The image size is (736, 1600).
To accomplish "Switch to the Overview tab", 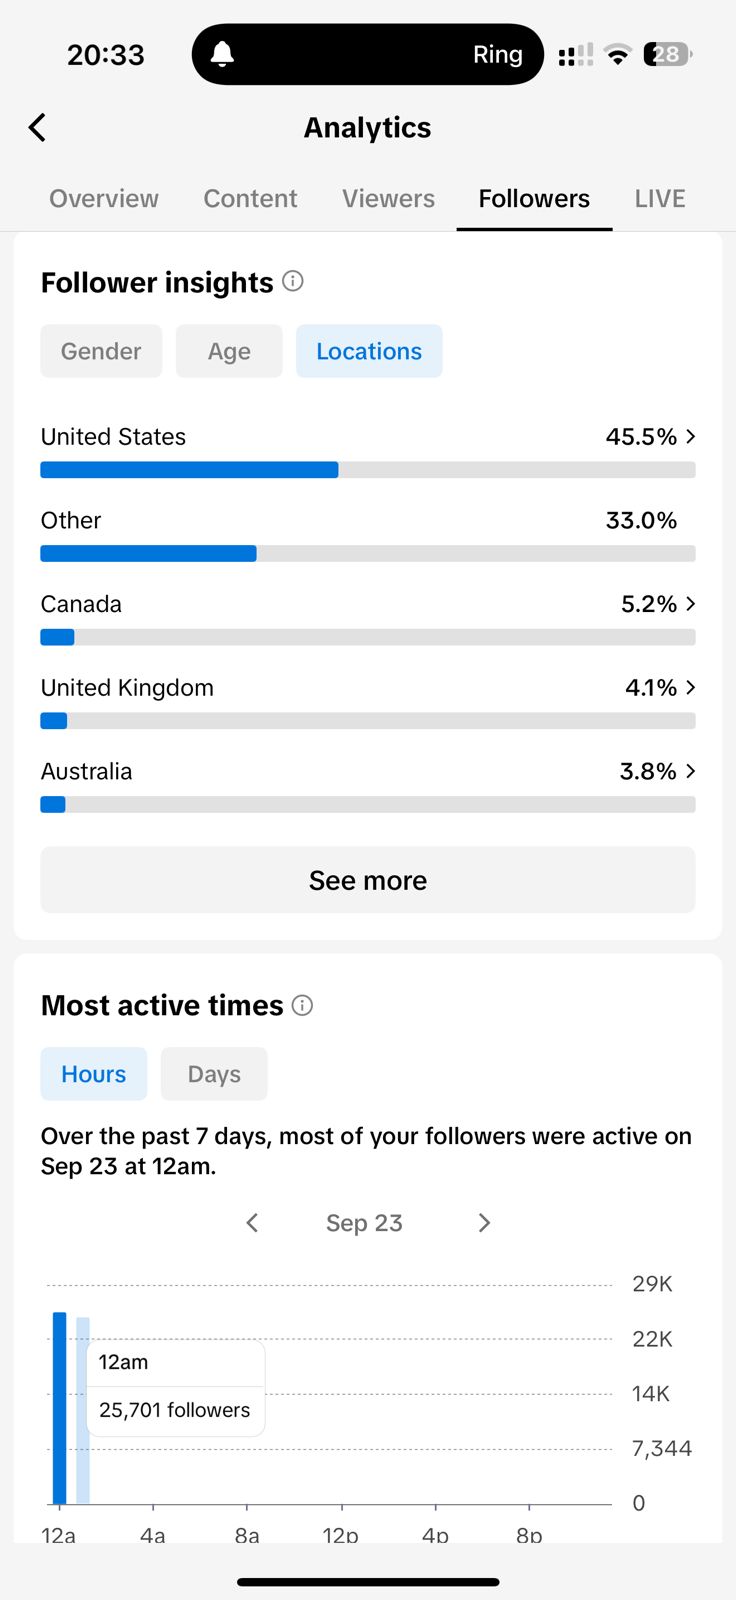I will 104,198.
